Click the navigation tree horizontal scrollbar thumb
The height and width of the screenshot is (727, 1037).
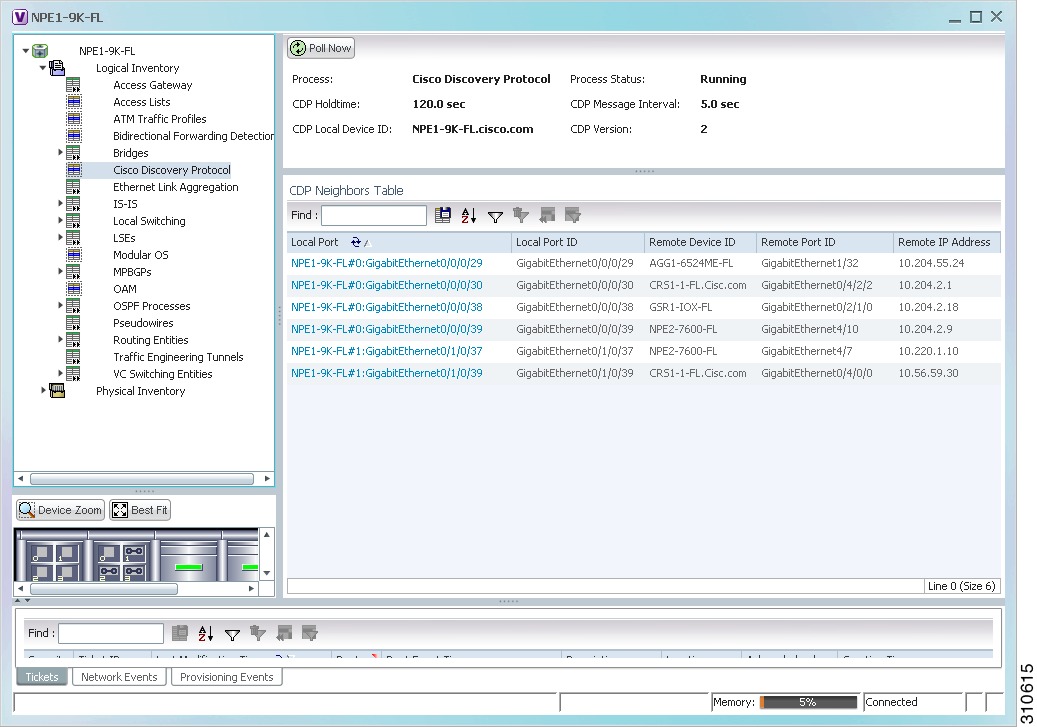(142, 478)
